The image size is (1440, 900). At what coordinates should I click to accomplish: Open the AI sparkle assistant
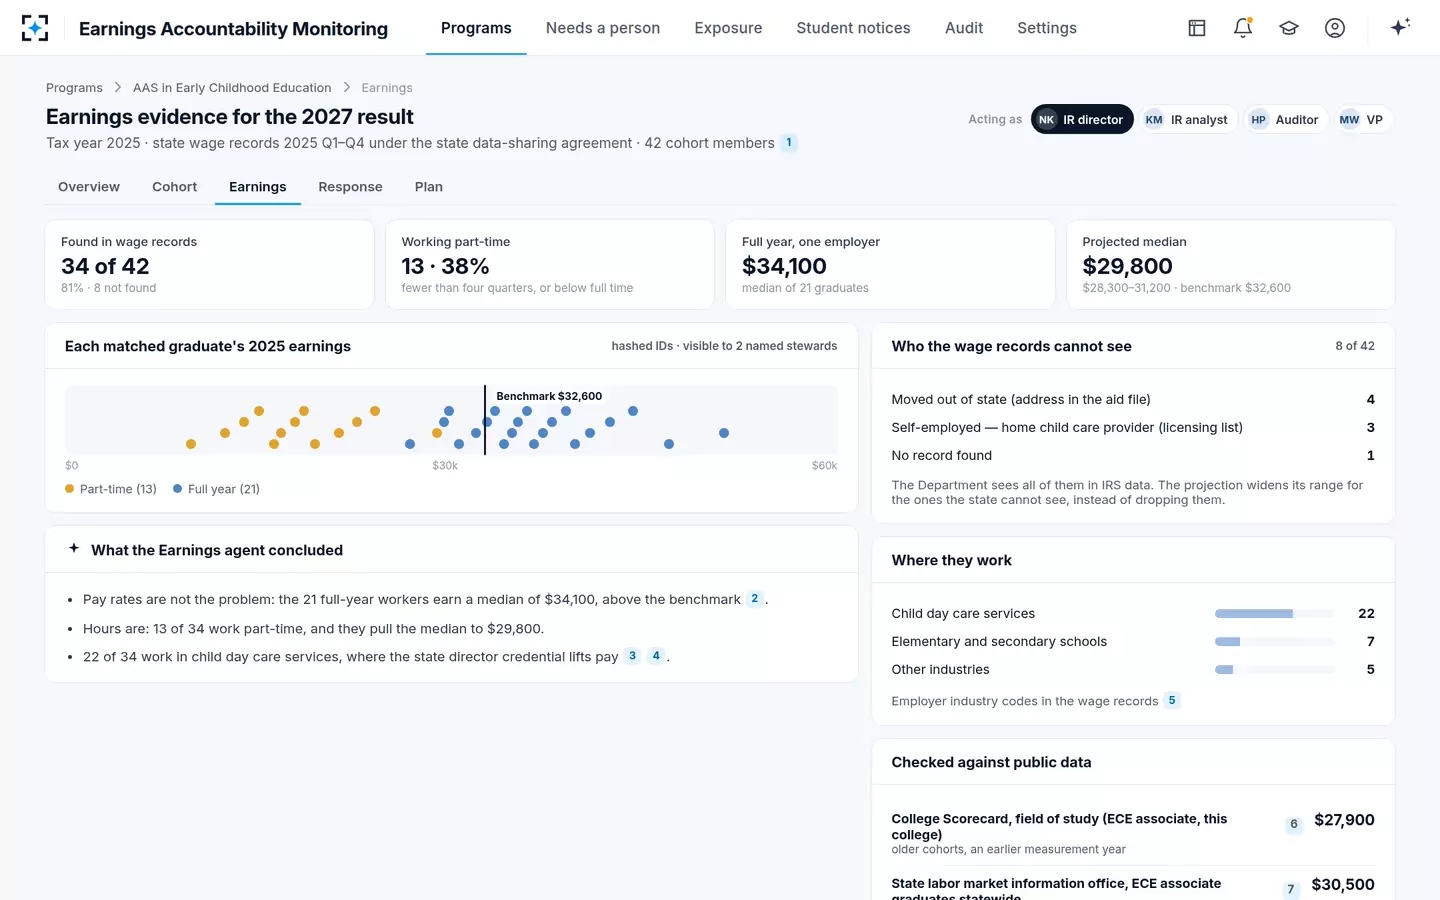tap(1400, 27)
